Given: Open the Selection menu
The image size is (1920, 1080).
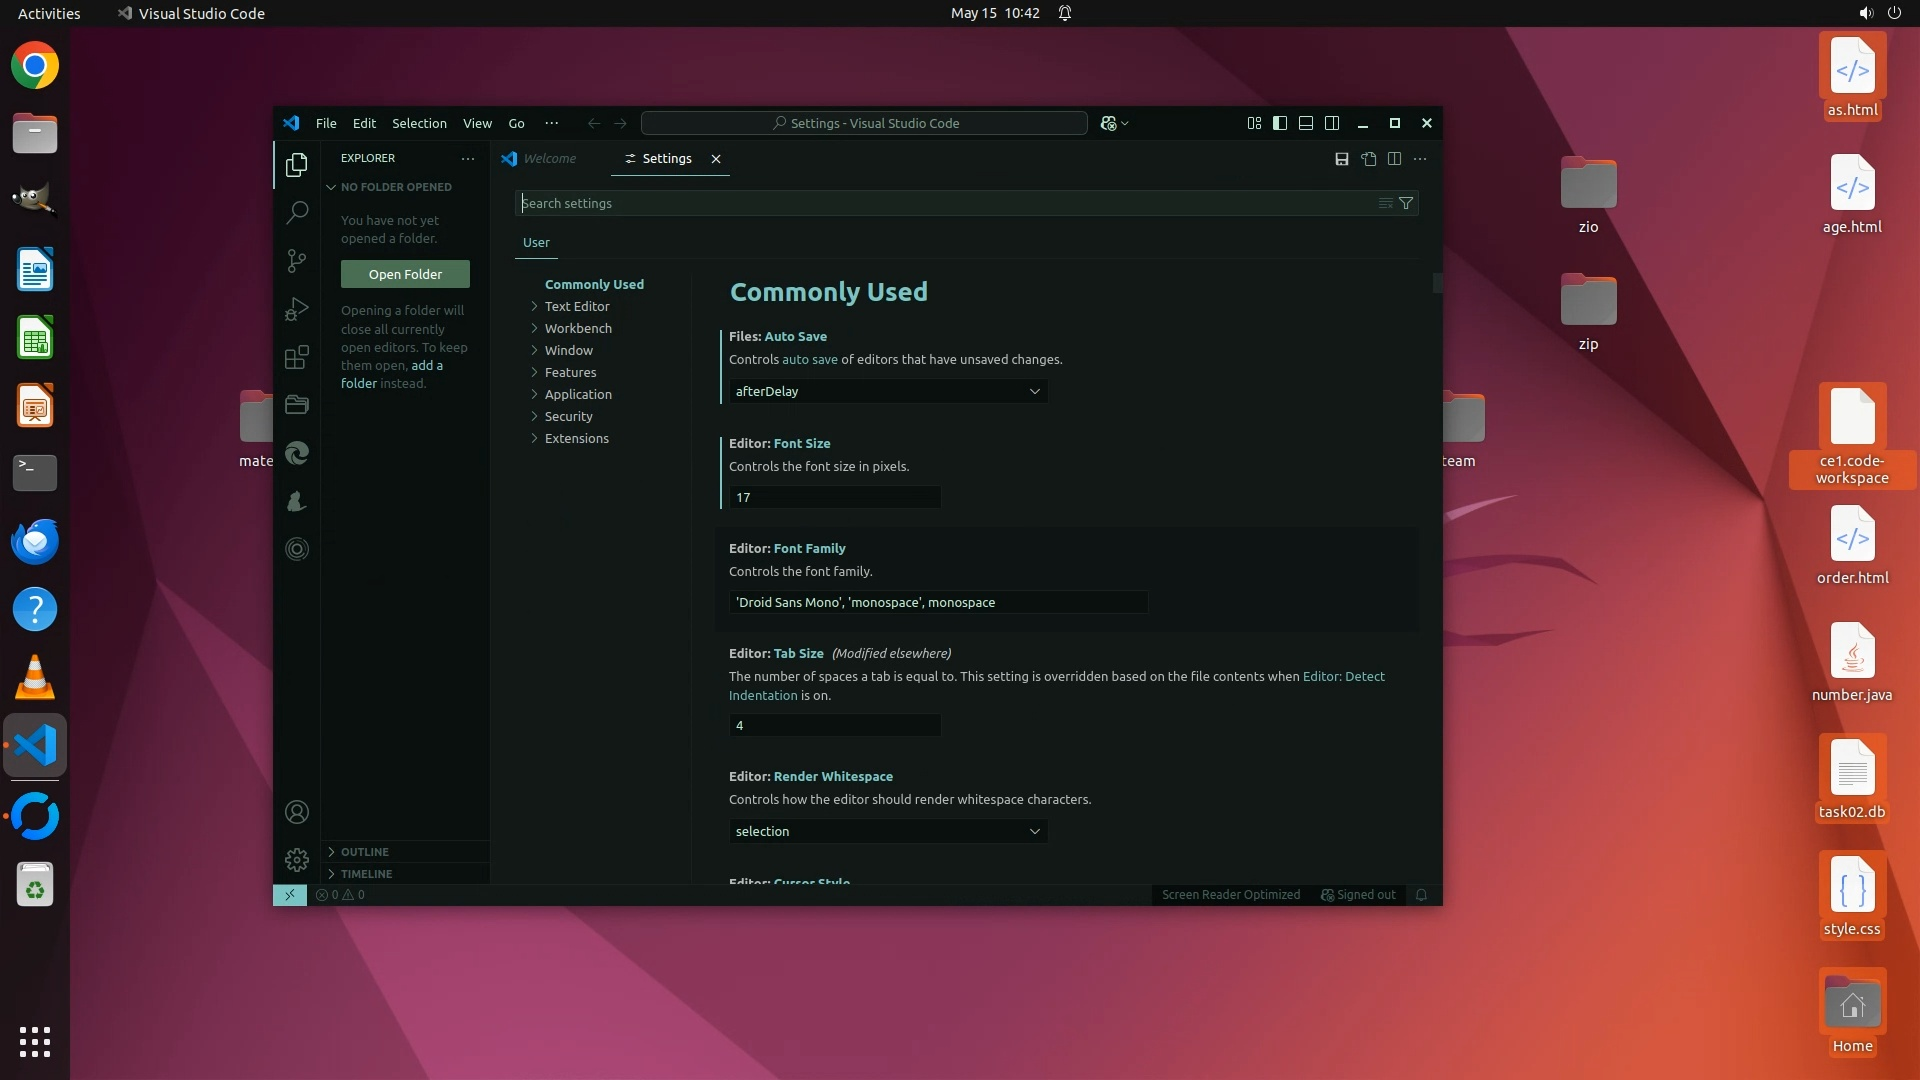Looking at the screenshot, I should [419, 123].
